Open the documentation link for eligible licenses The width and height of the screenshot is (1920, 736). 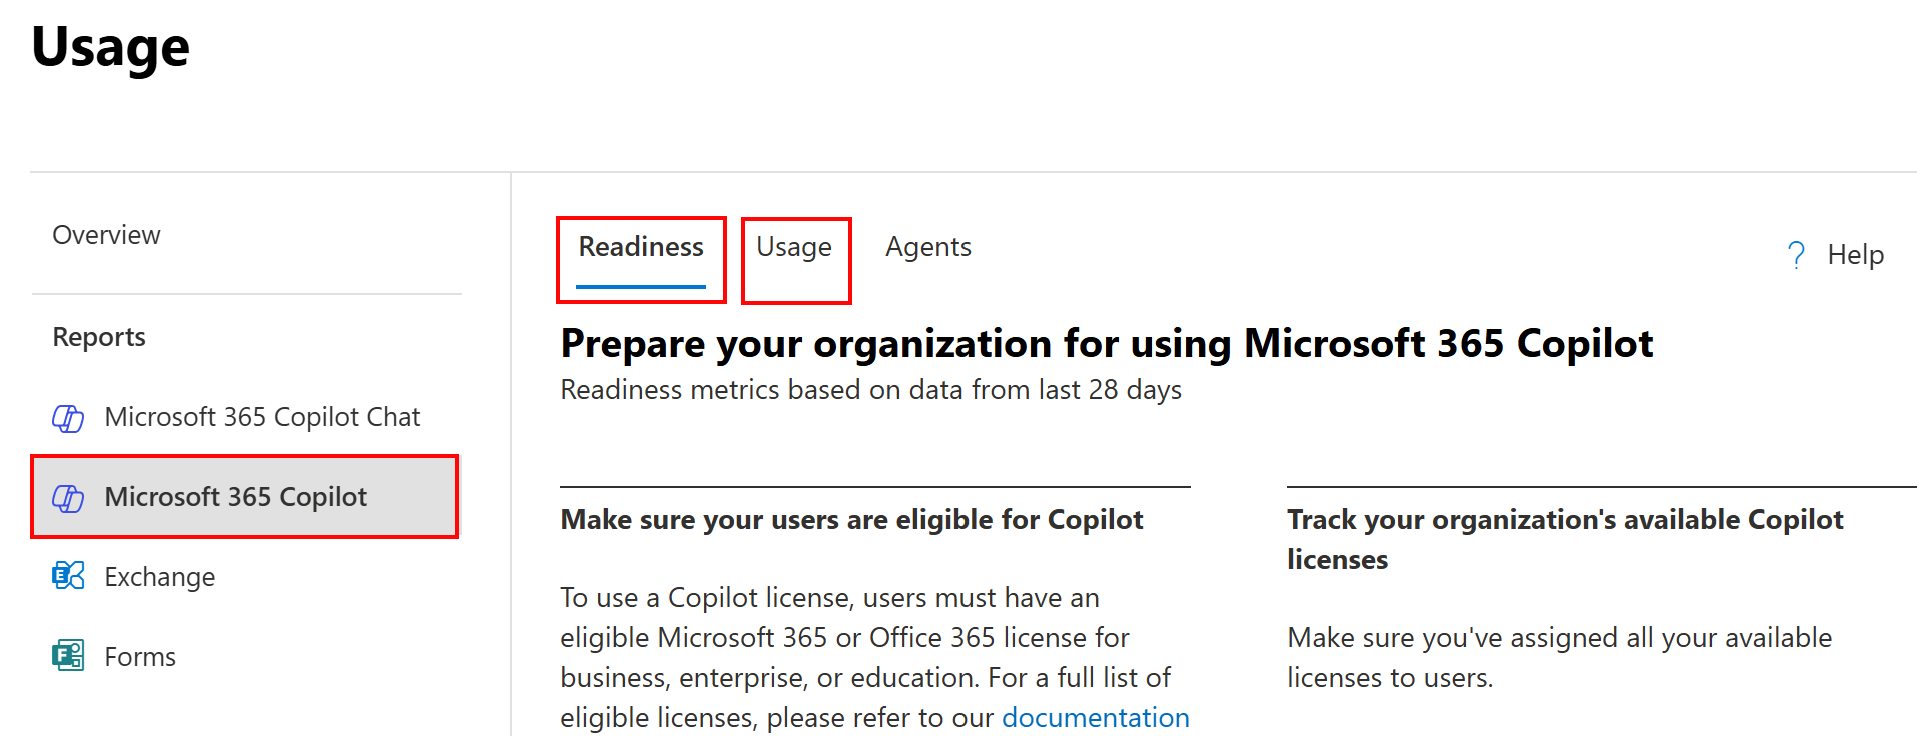[1095, 718]
